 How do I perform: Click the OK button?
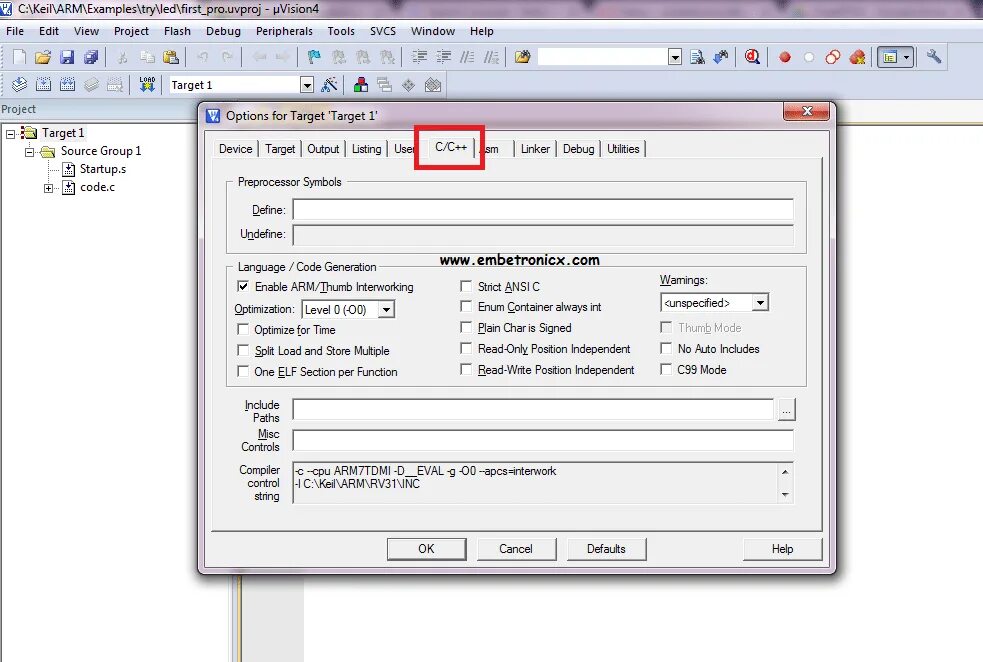pyautogui.click(x=426, y=549)
